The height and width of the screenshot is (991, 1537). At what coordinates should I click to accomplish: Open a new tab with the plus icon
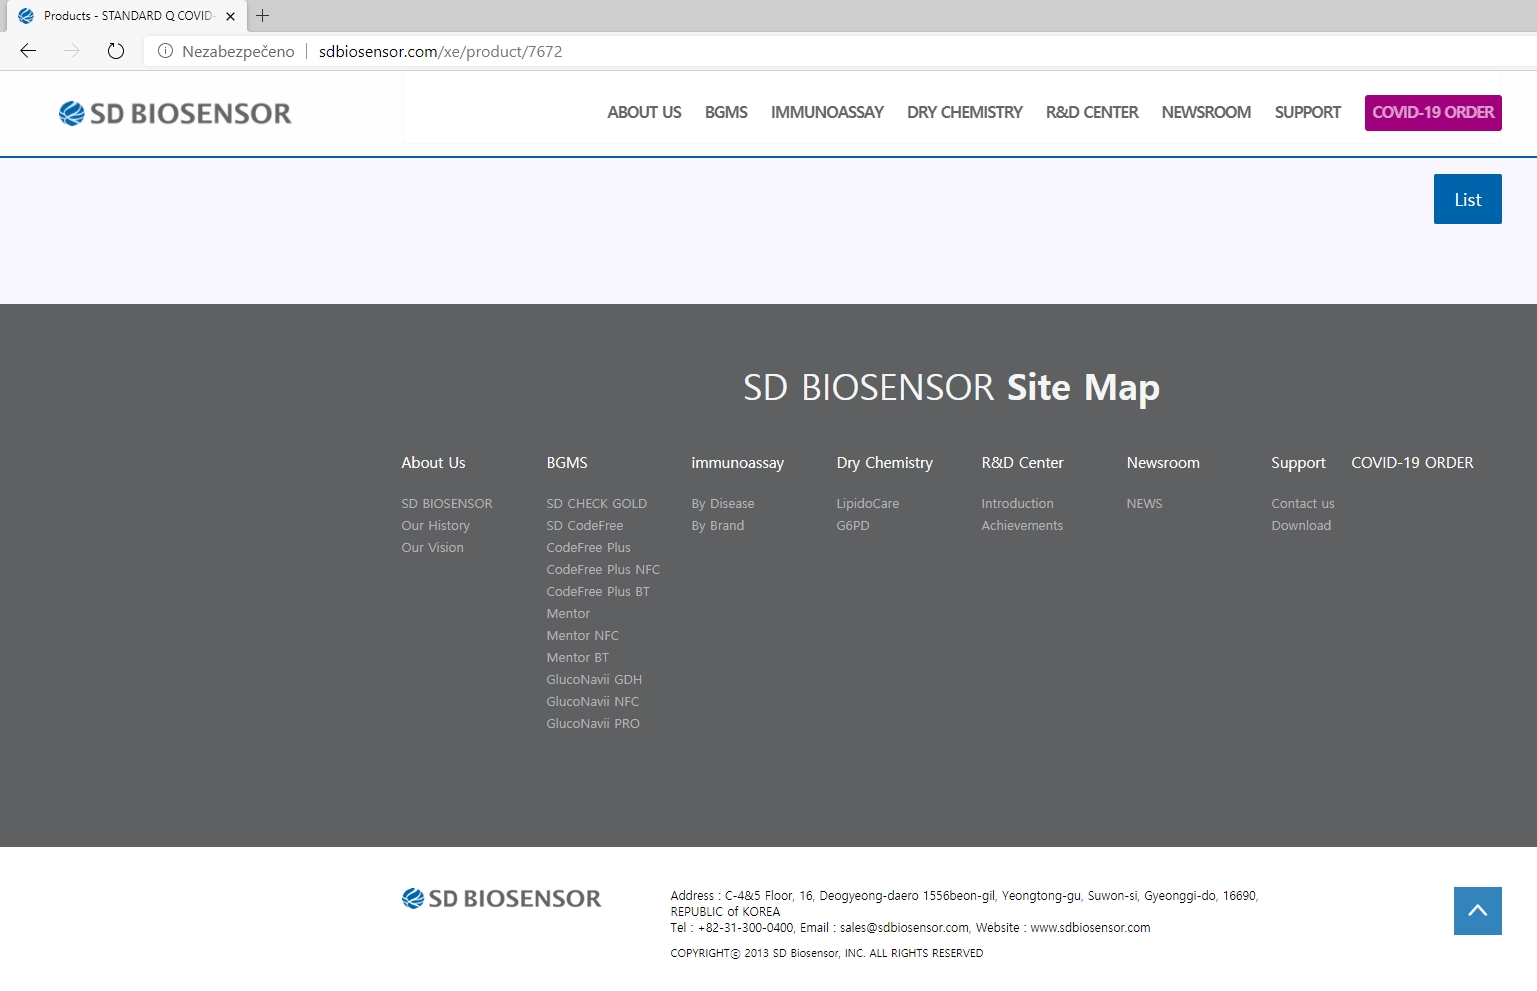click(x=263, y=15)
